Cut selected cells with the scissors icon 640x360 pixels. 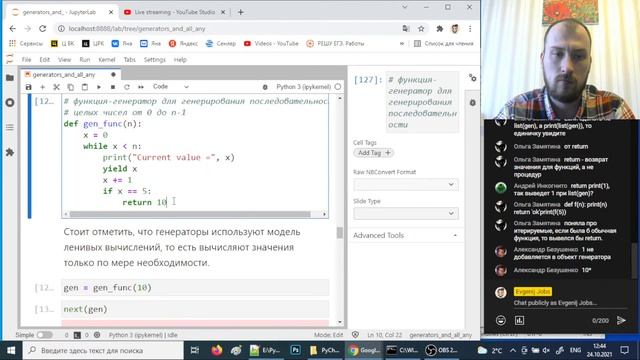pos(56,87)
